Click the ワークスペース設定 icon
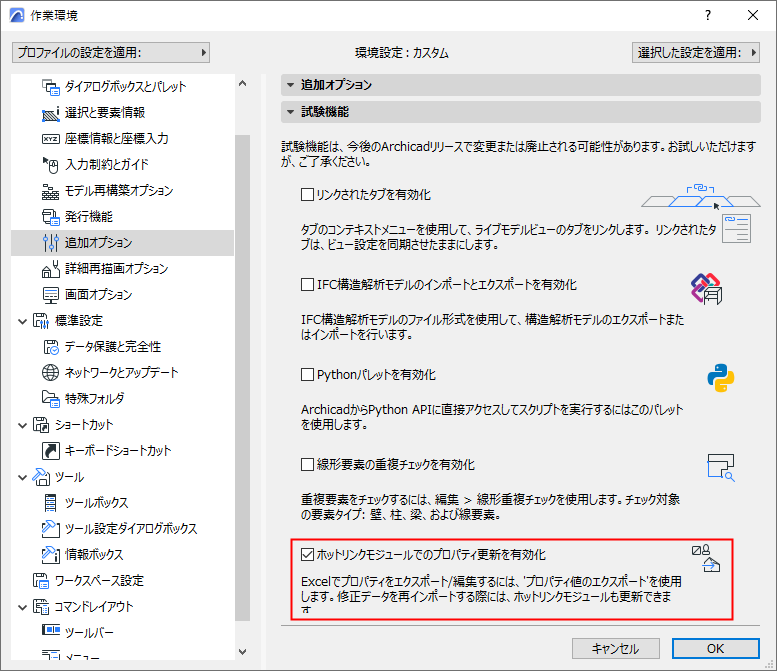The image size is (777, 671). [x=41, y=581]
